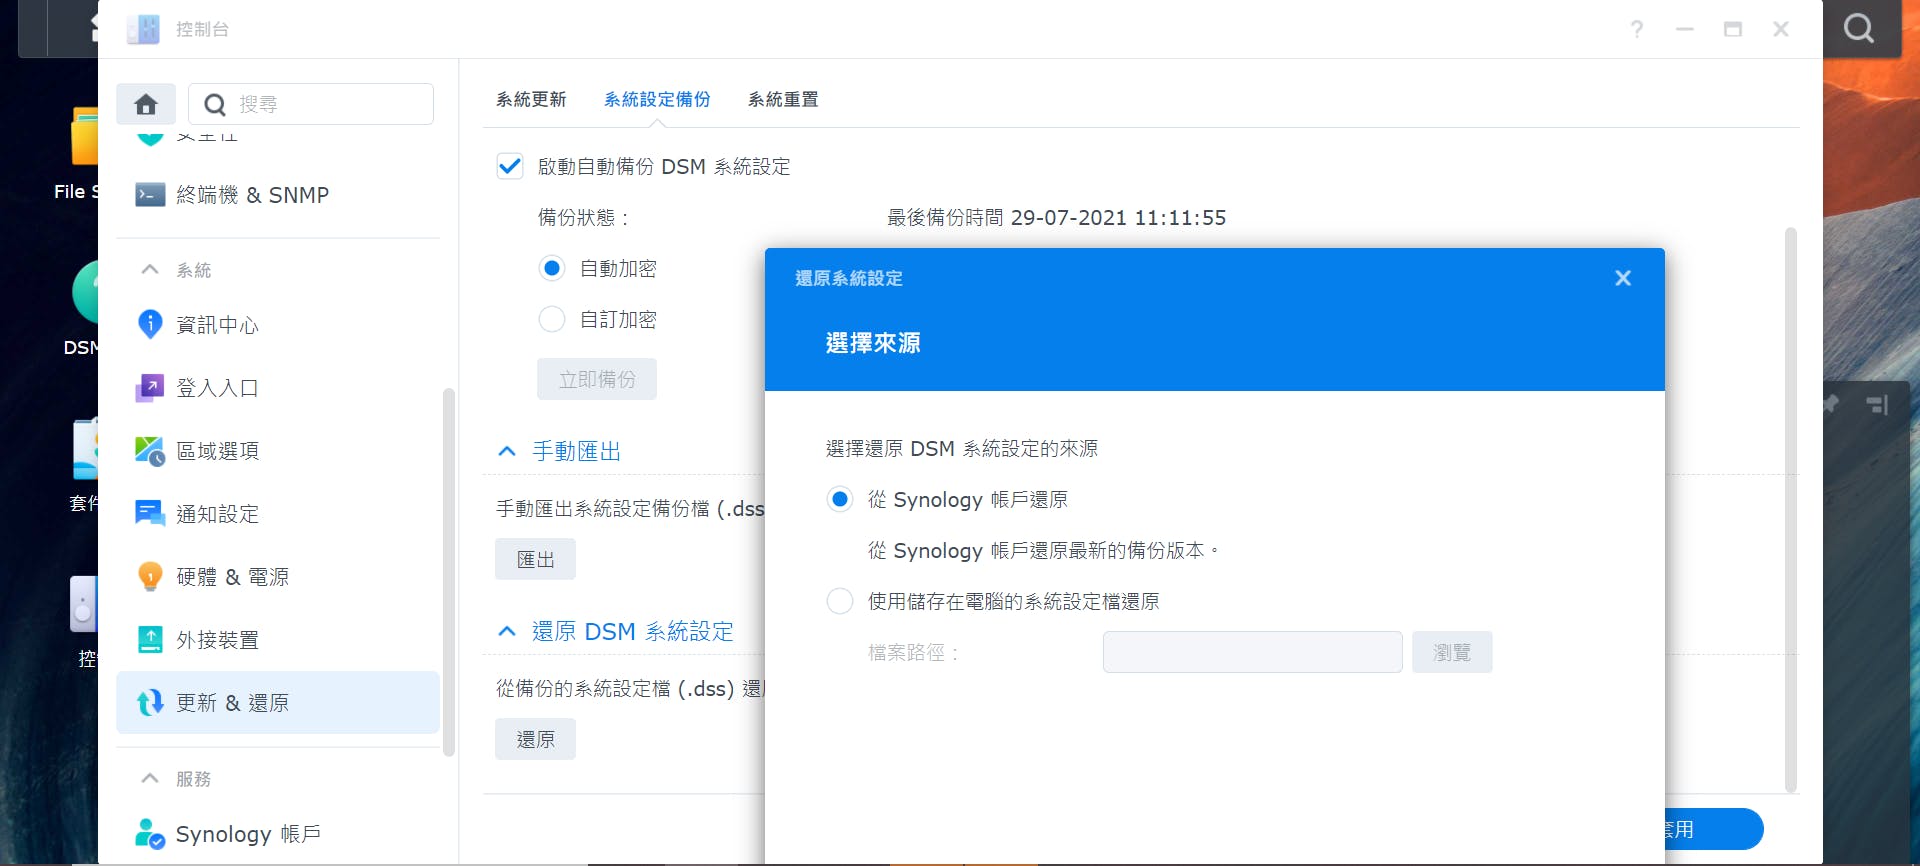Collapse the 系統 sidebar section
This screenshot has width=1920, height=866.
tap(150, 270)
